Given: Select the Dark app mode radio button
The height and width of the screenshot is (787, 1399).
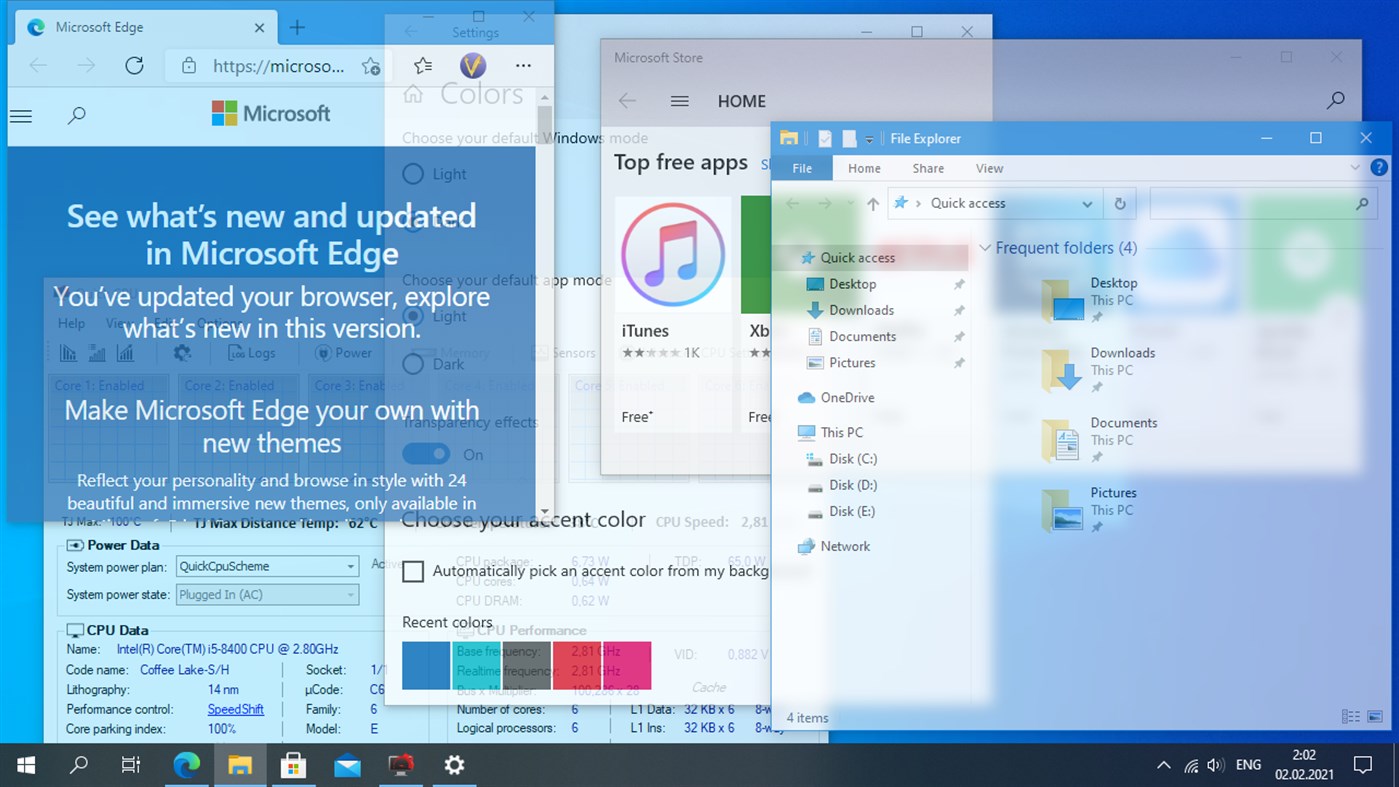Looking at the screenshot, I should pos(411,364).
